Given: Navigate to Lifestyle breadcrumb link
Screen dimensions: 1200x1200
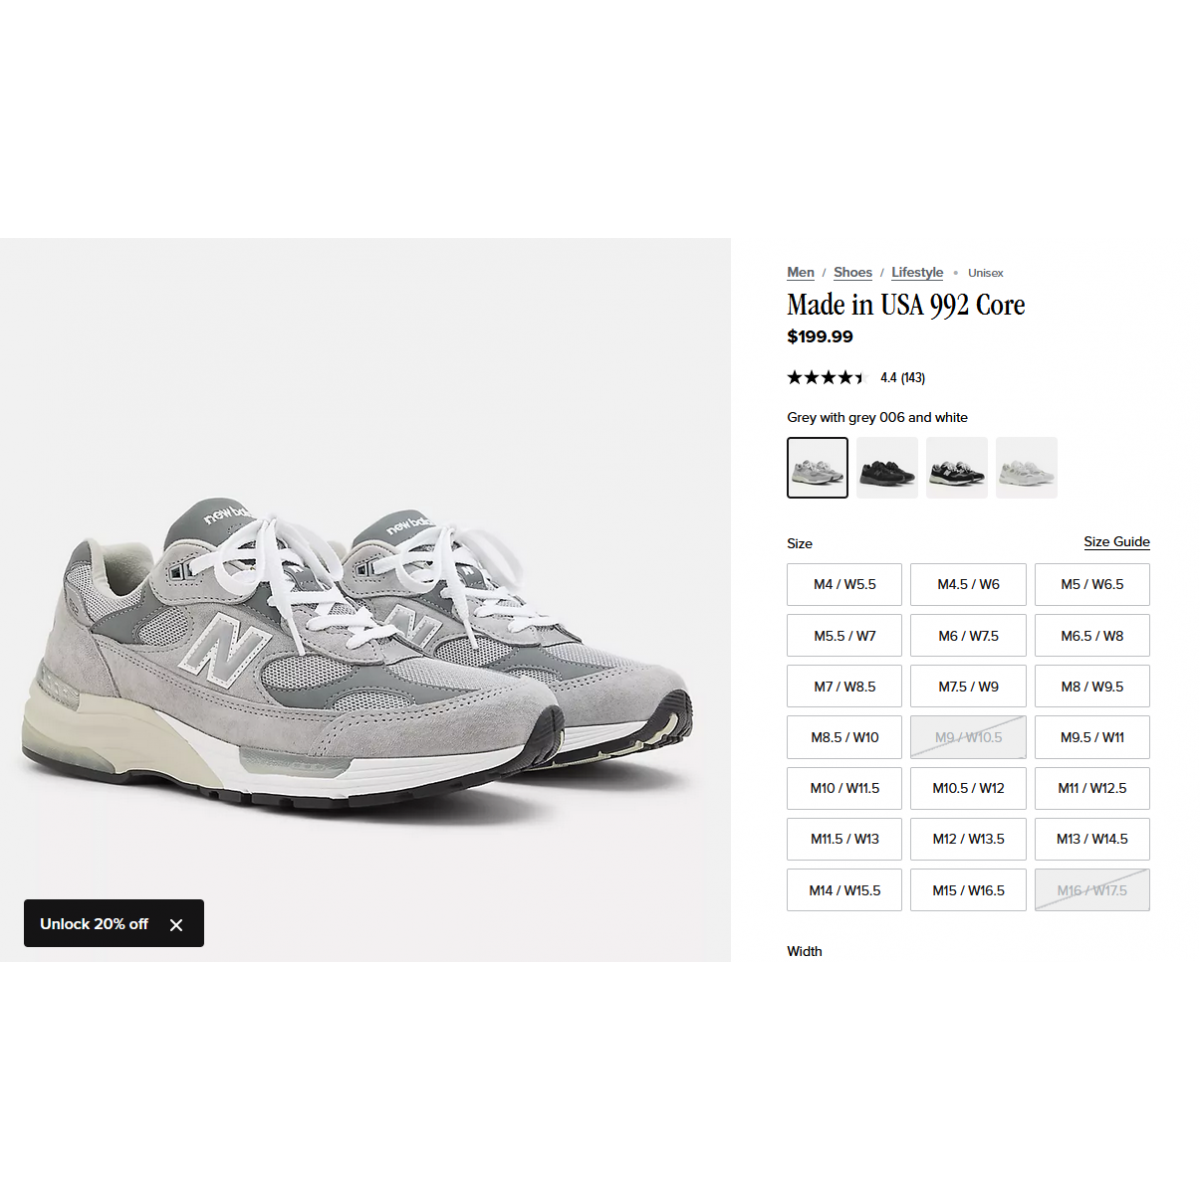Looking at the screenshot, I should click(x=917, y=272).
